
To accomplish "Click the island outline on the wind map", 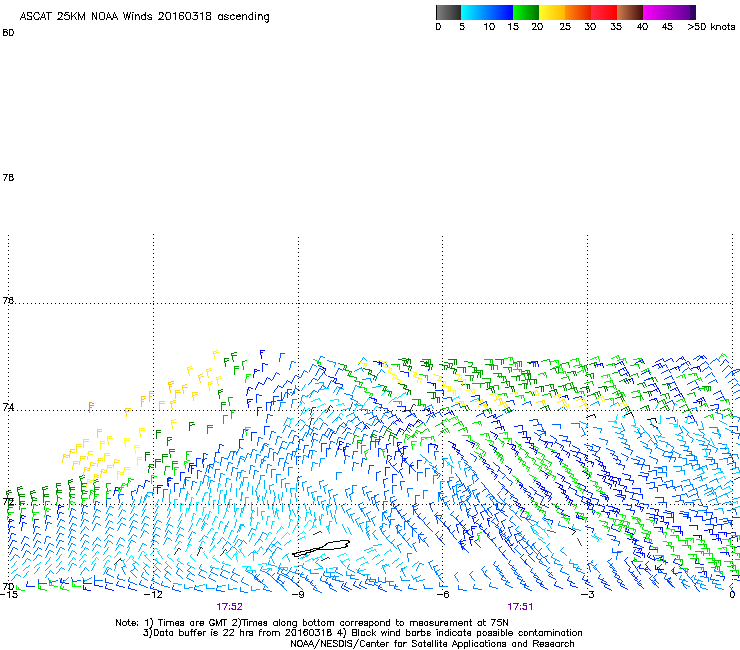I will click(321, 548).
